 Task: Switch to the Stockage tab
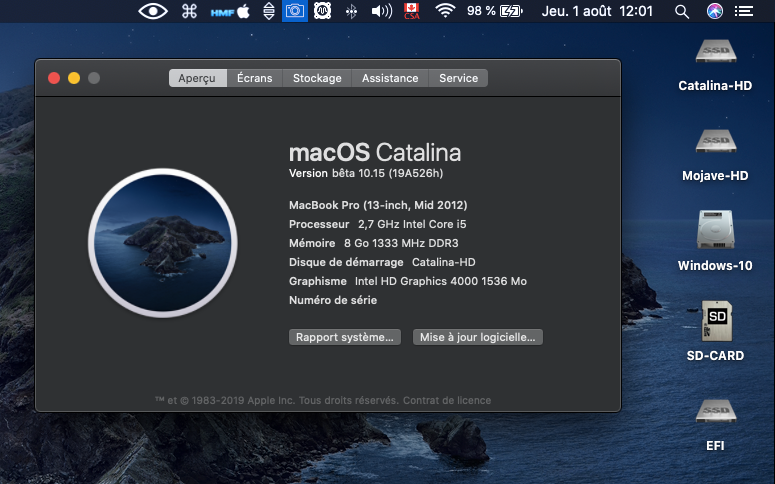(317, 78)
